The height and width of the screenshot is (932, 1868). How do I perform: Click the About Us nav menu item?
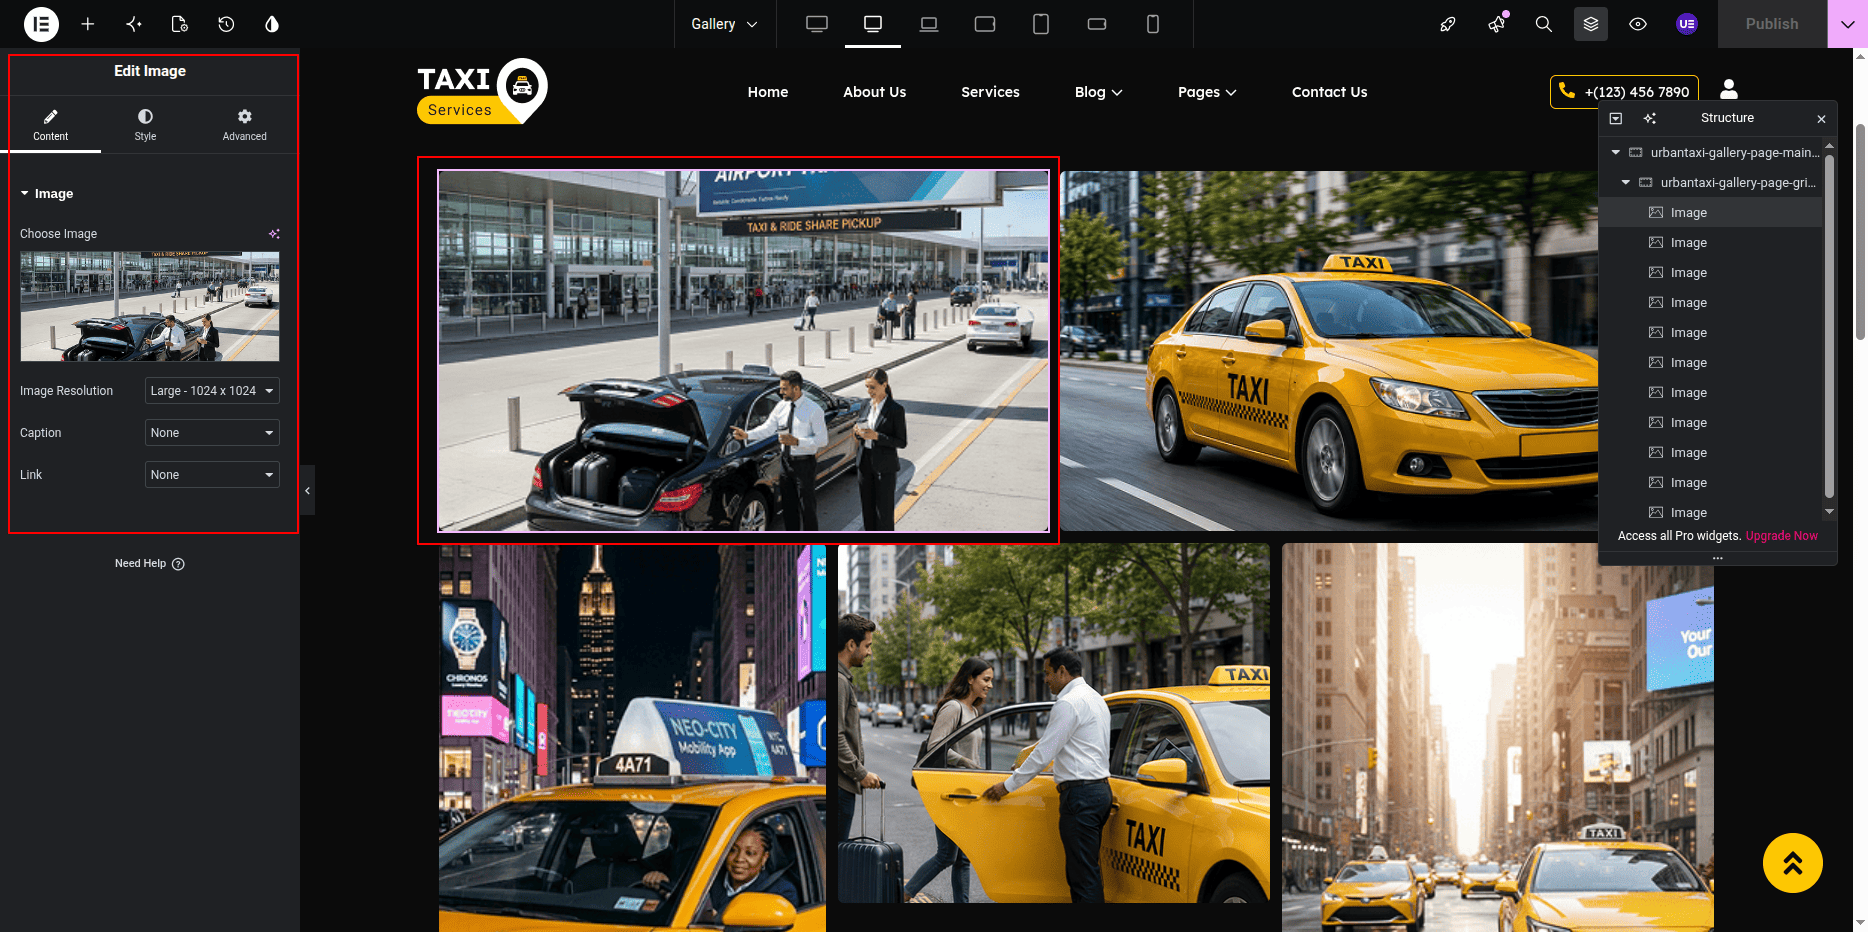point(874,92)
